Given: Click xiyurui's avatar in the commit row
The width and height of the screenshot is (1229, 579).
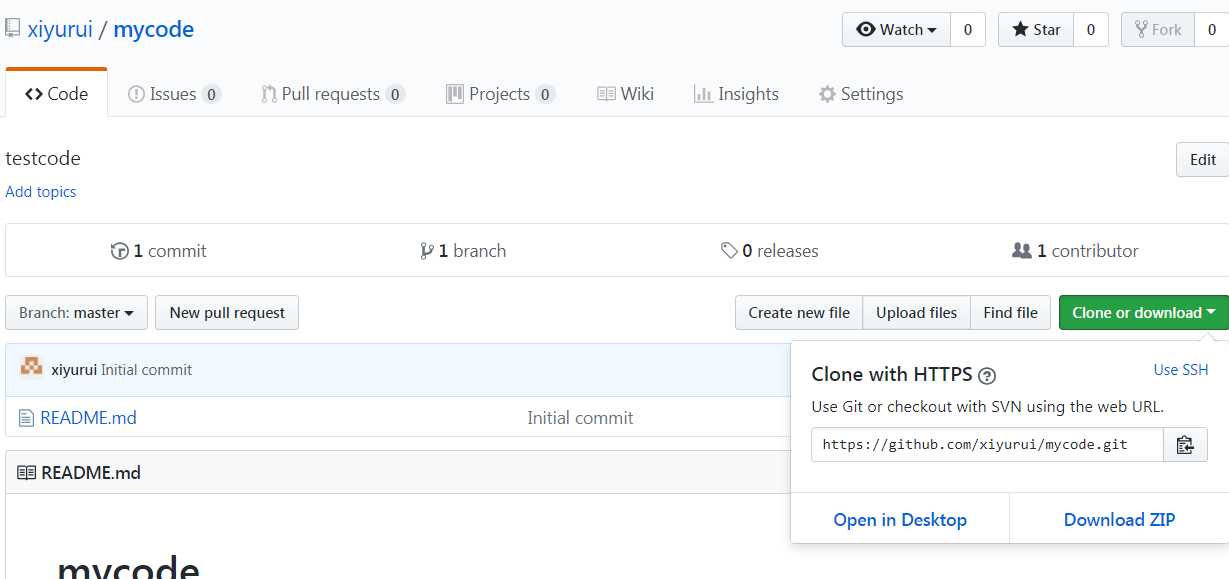Looking at the screenshot, I should [x=32, y=368].
